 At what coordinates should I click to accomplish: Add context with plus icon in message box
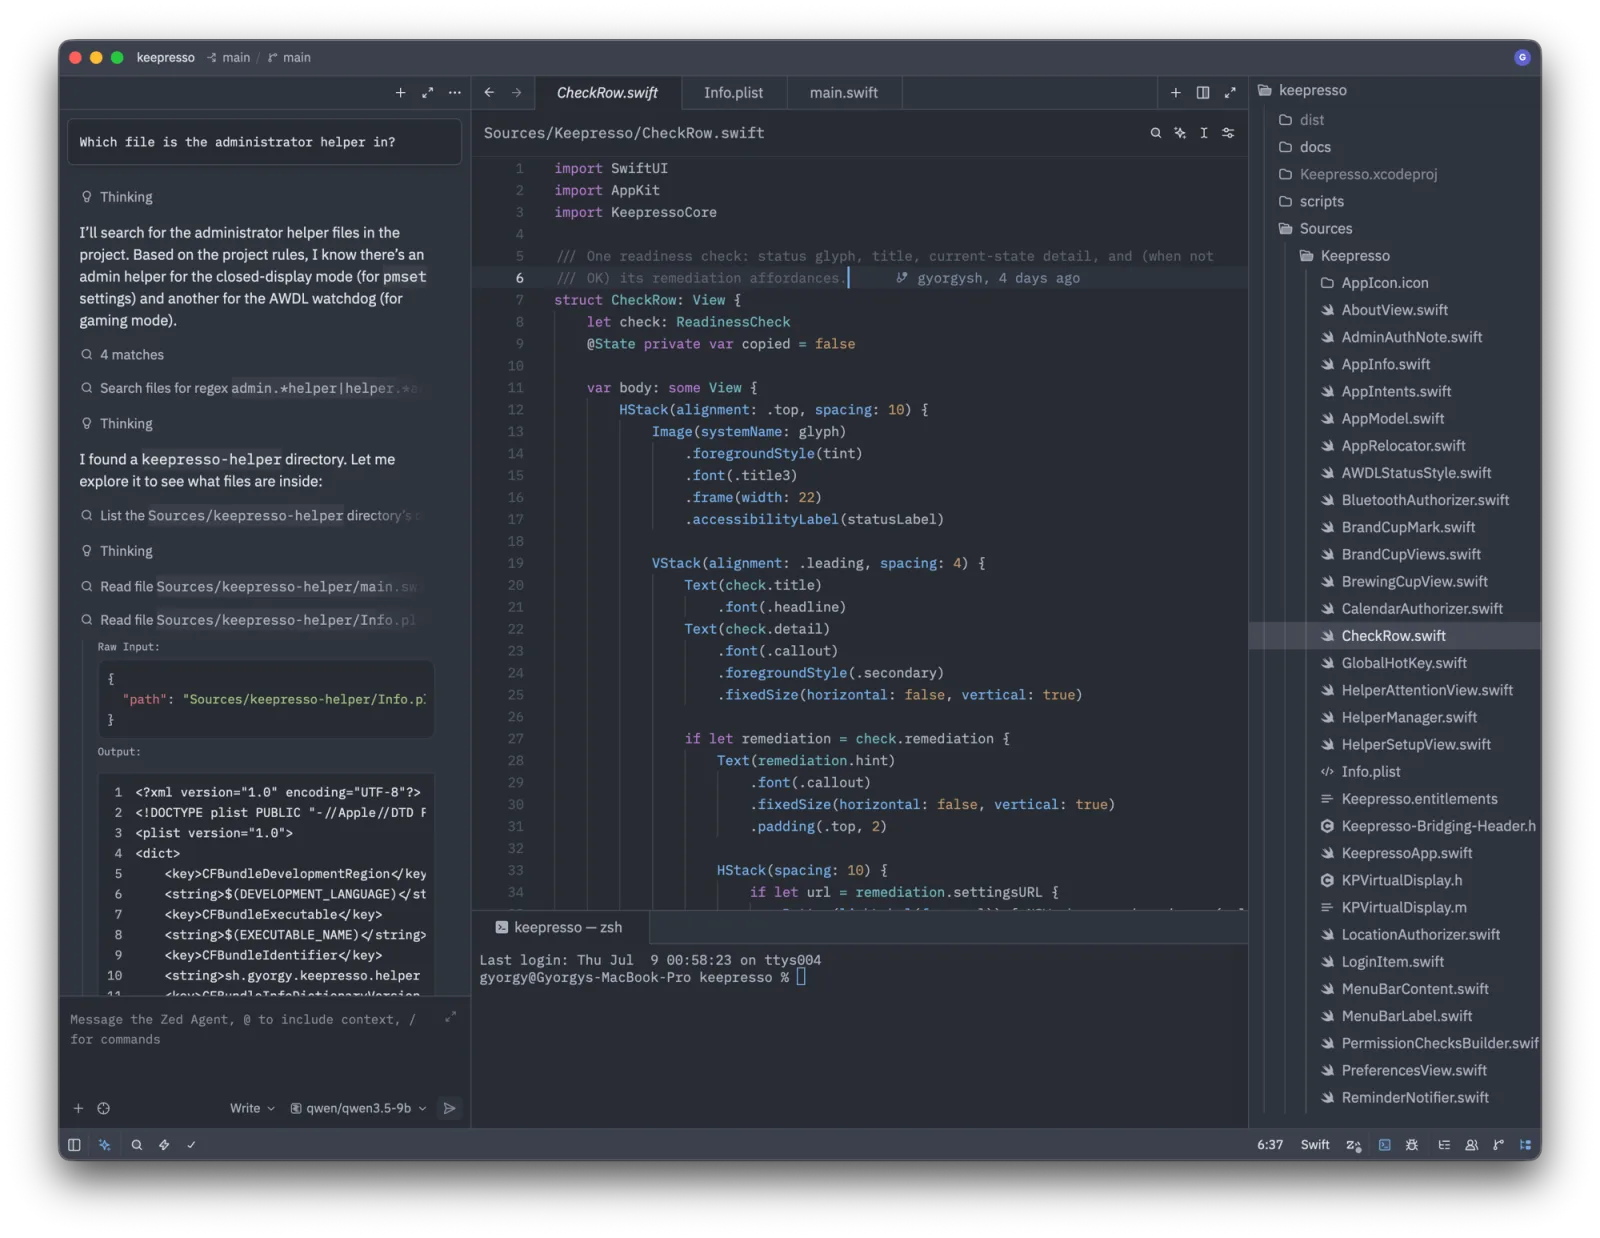tap(78, 1108)
